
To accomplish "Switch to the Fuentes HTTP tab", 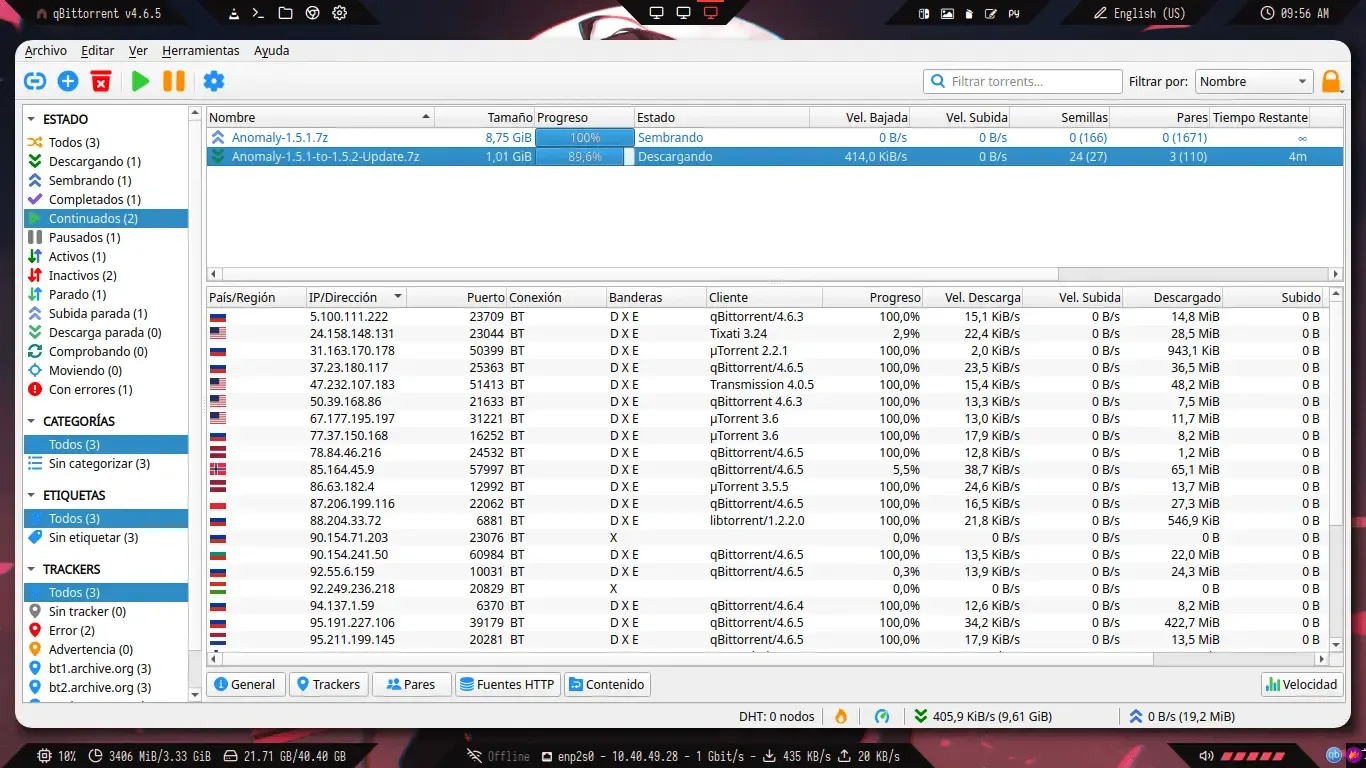I will (507, 685).
